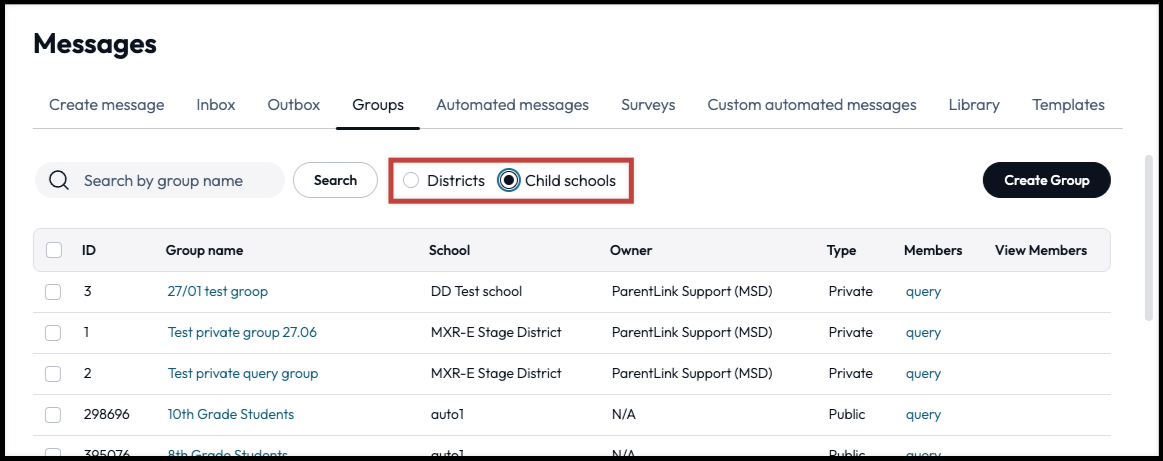1163x461 pixels.
Task: Open the 10th Grade Students group
Action: pyautogui.click(x=231, y=414)
